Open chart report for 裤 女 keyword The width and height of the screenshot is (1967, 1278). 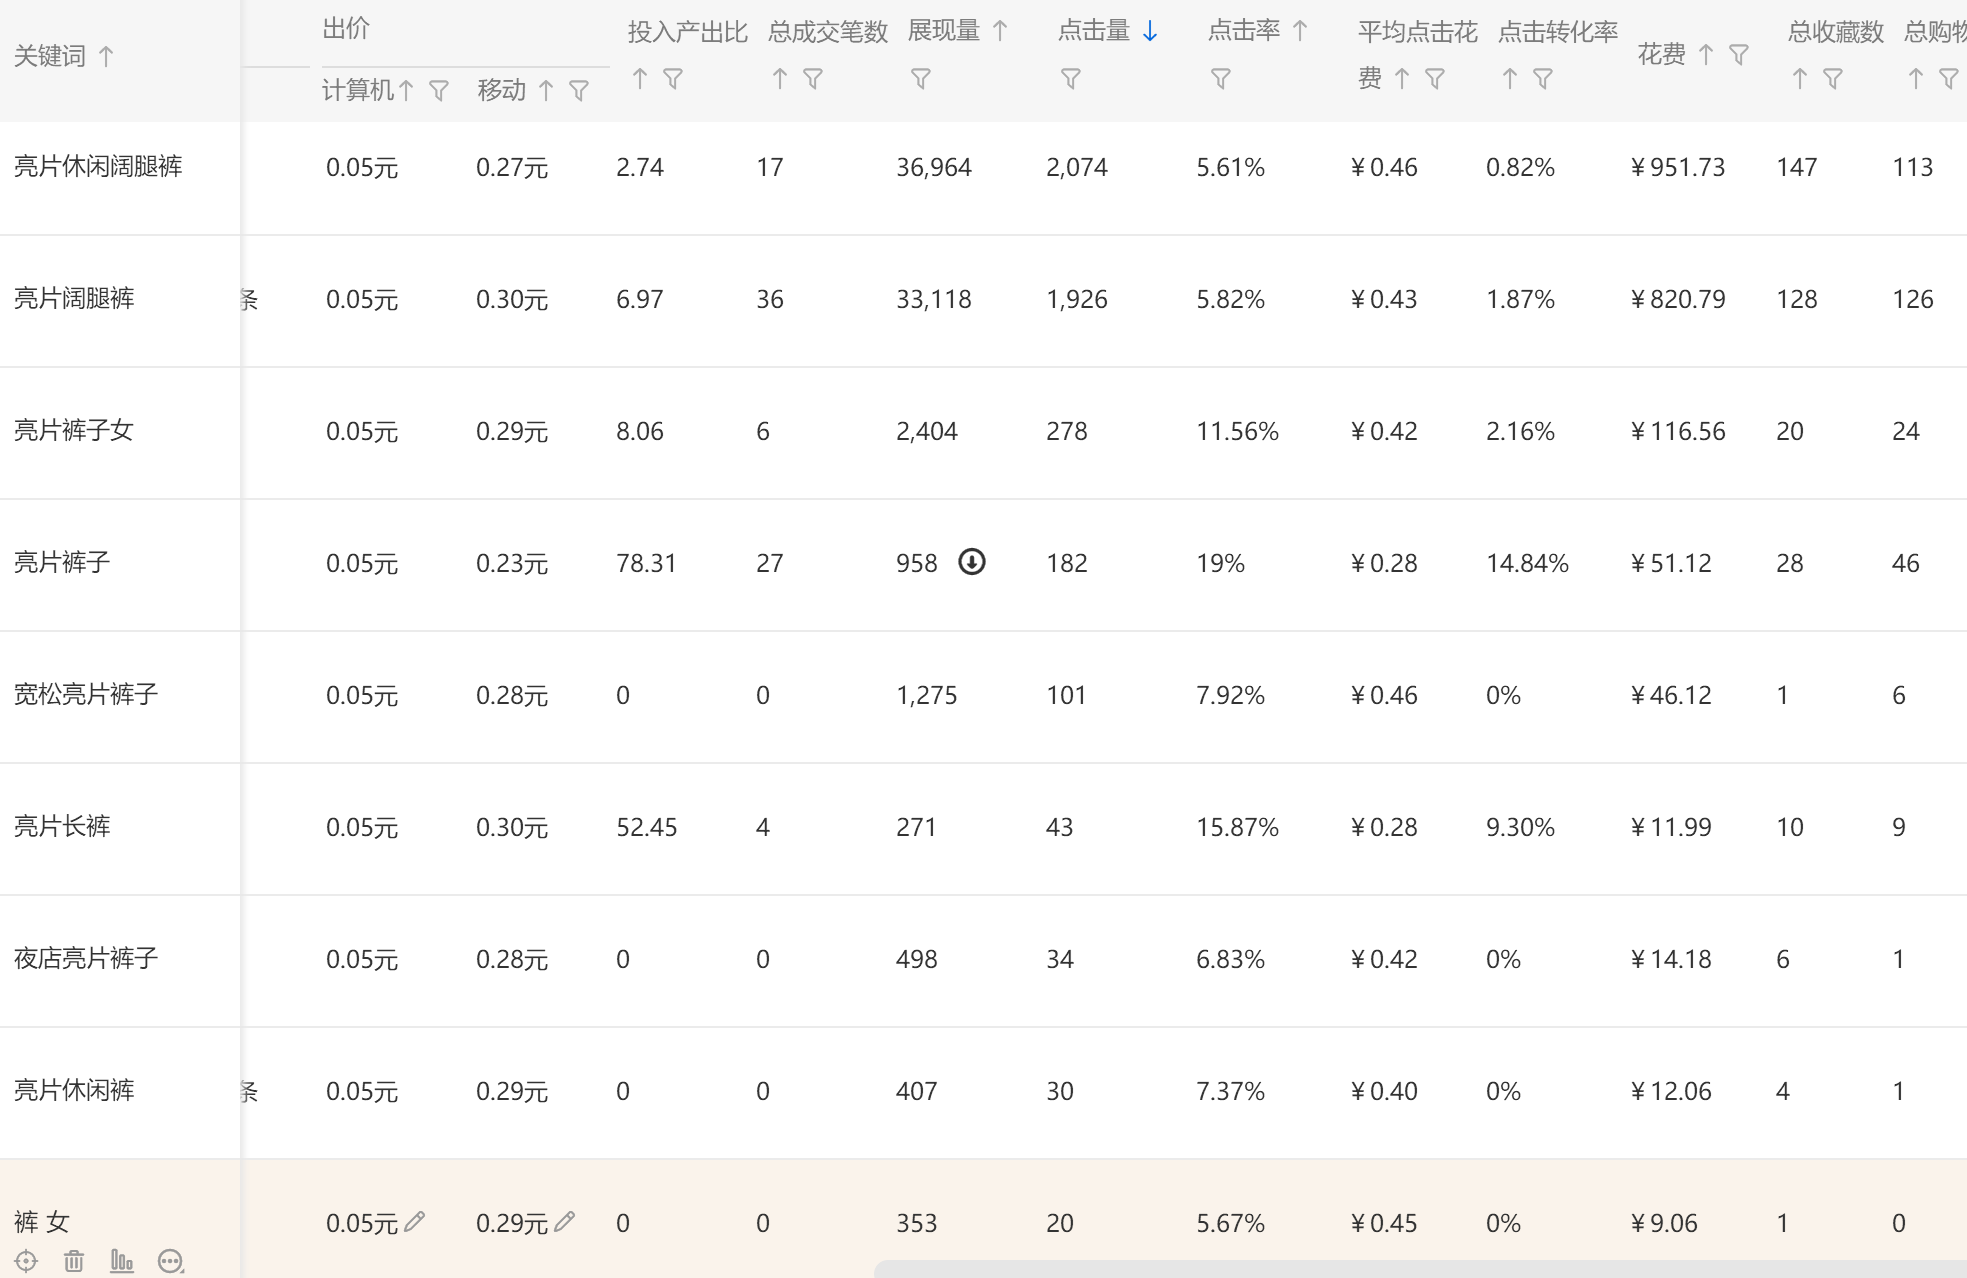click(122, 1261)
